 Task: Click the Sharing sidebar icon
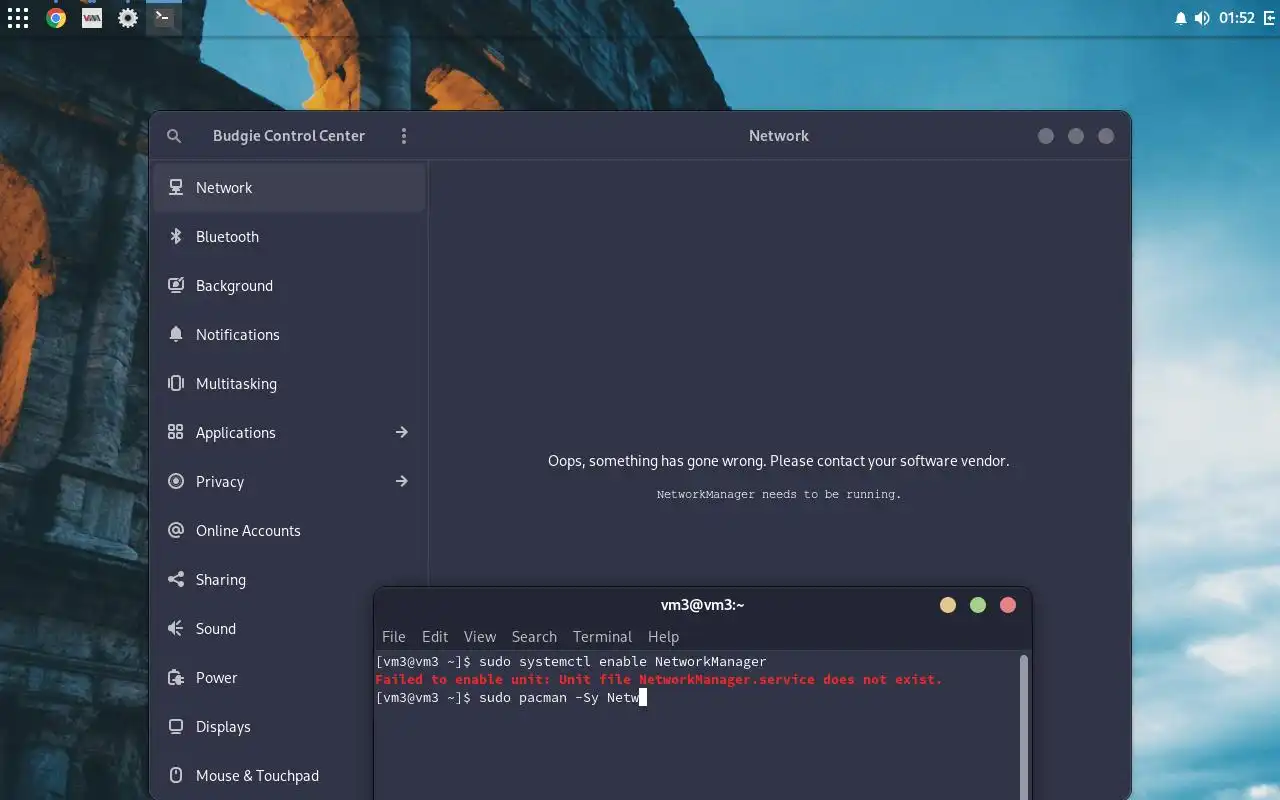176,579
